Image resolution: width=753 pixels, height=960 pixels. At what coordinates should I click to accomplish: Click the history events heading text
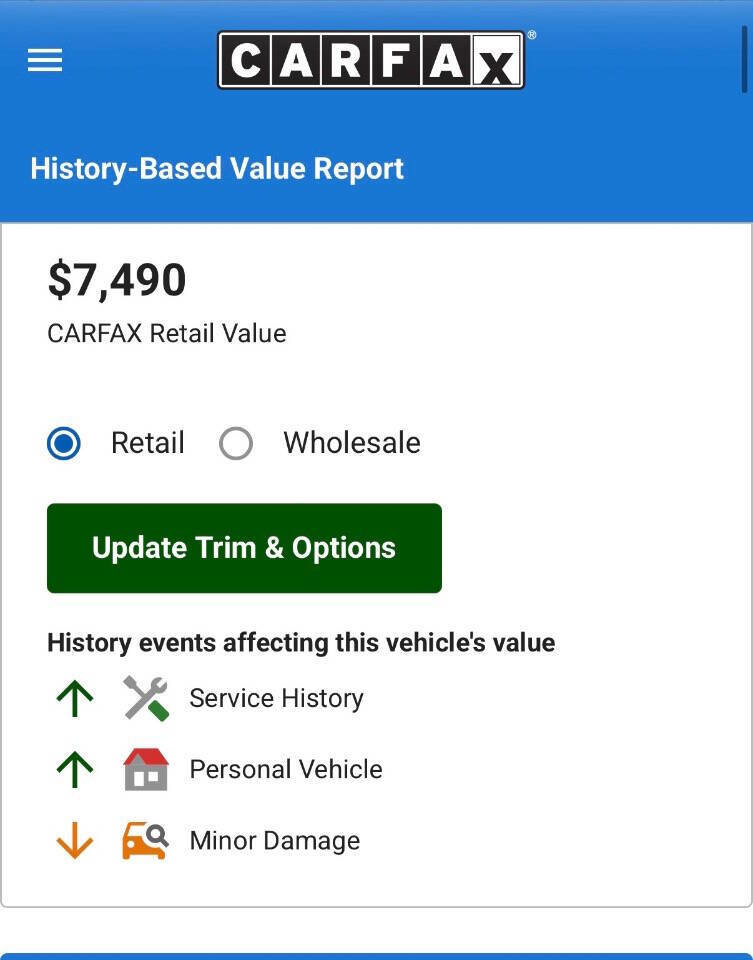pos(300,643)
